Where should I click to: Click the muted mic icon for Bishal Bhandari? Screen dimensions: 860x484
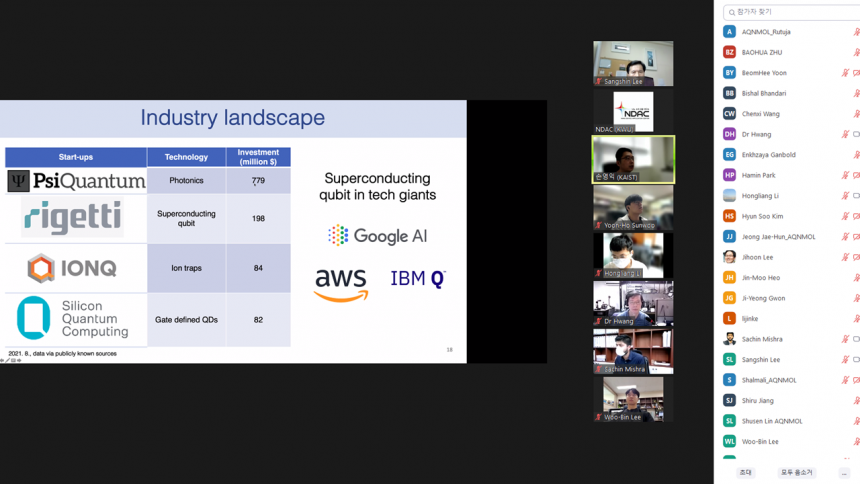pyautogui.click(x=856, y=93)
